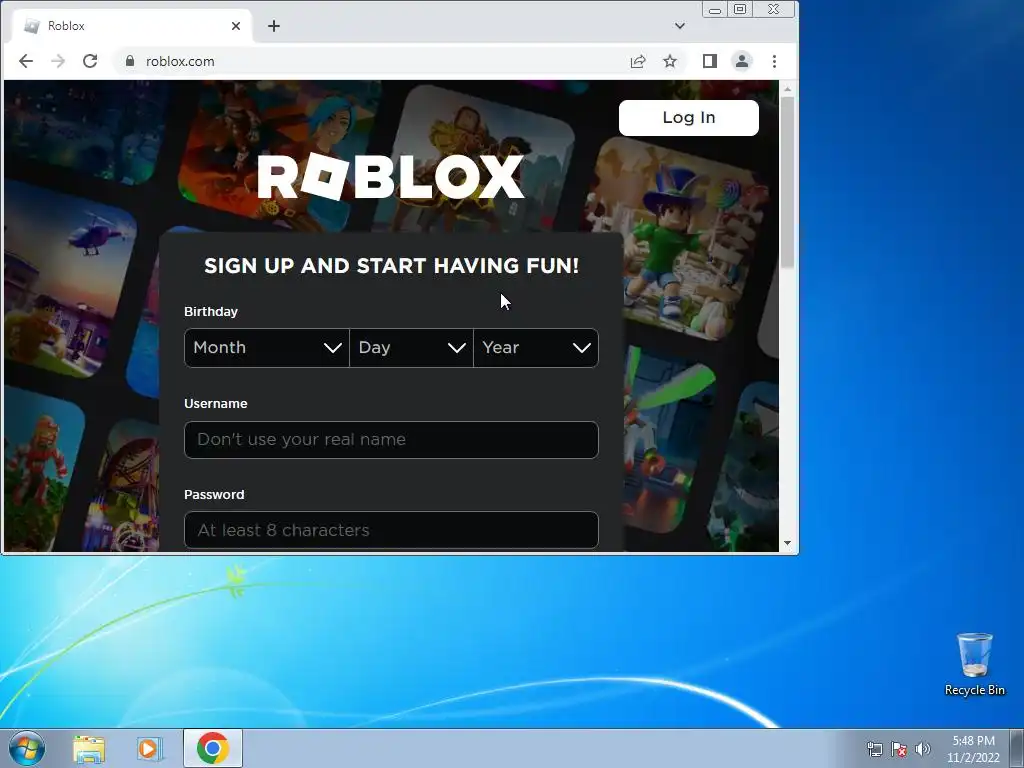
Task: Click the Password label text
Action: [214, 494]
